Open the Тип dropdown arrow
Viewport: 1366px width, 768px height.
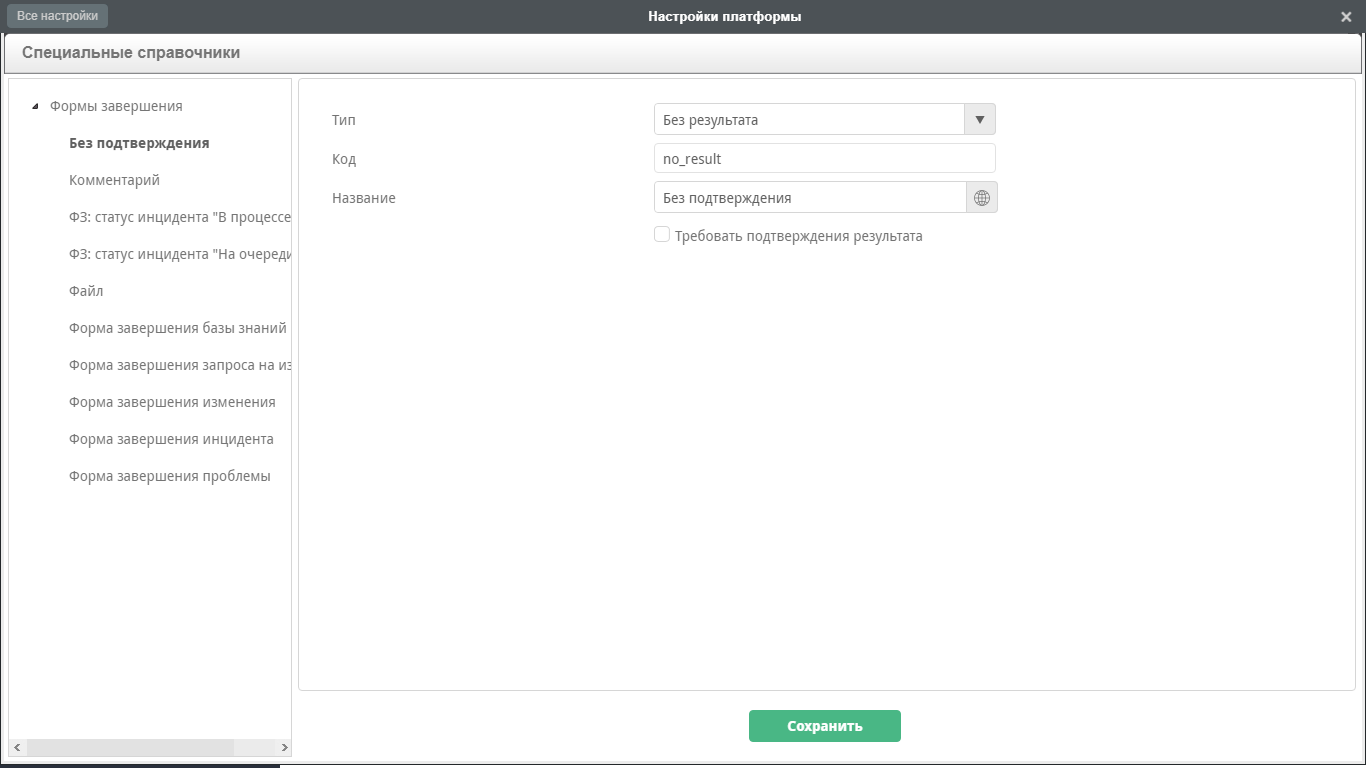pos(980,120)
